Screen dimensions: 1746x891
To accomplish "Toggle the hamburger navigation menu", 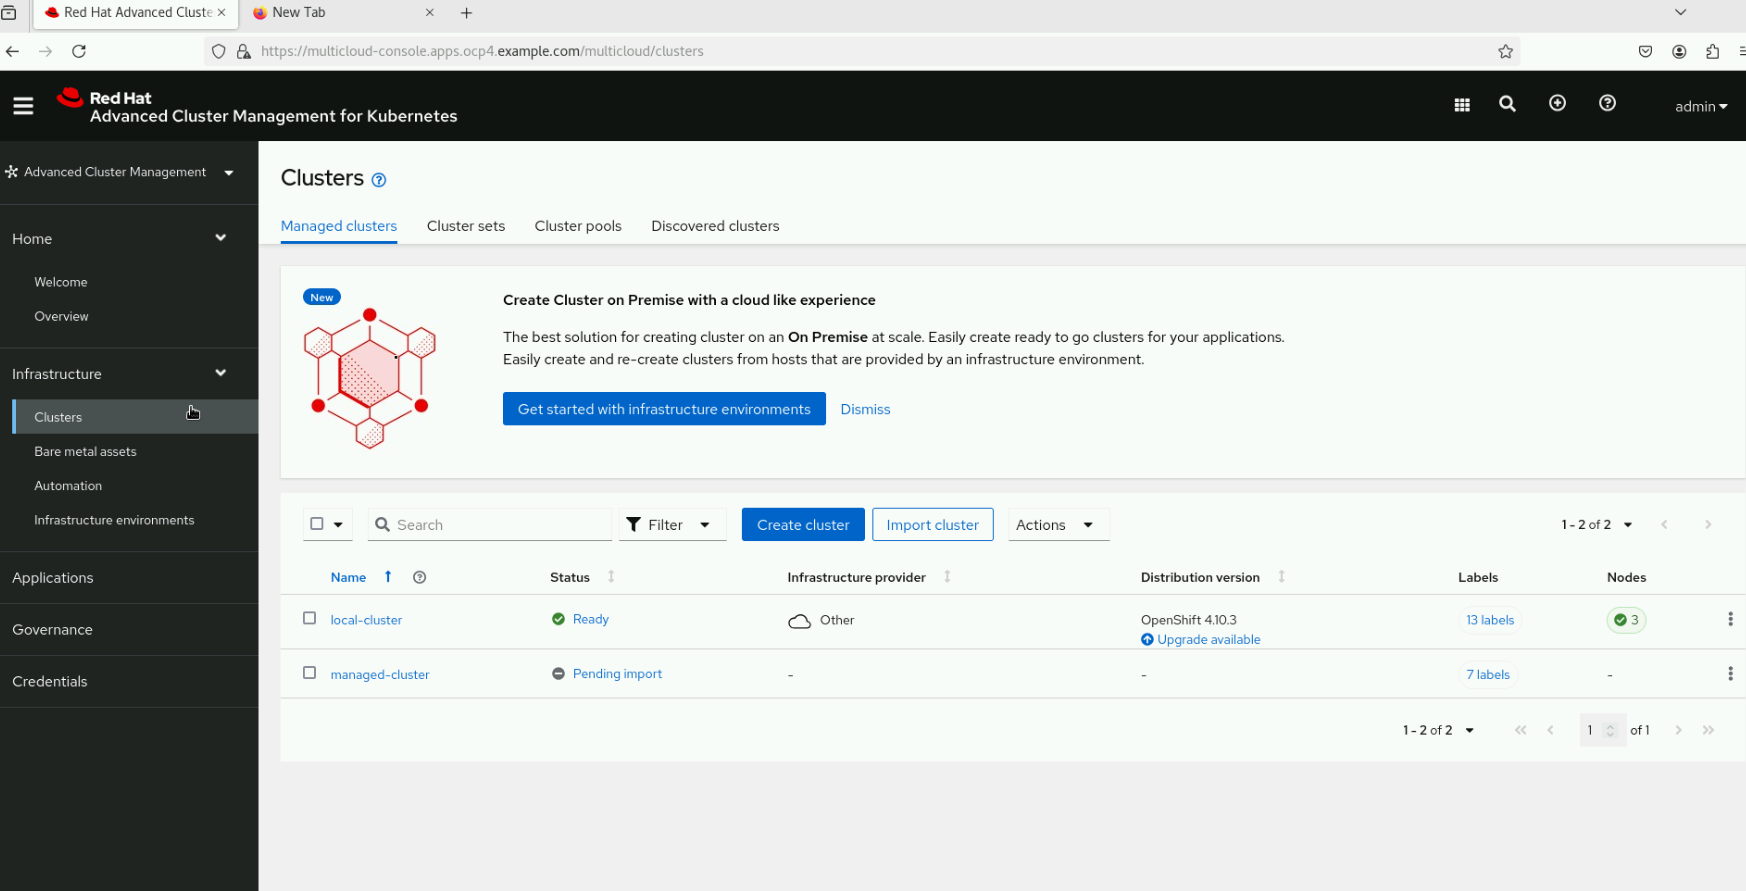I will (23, 105).
